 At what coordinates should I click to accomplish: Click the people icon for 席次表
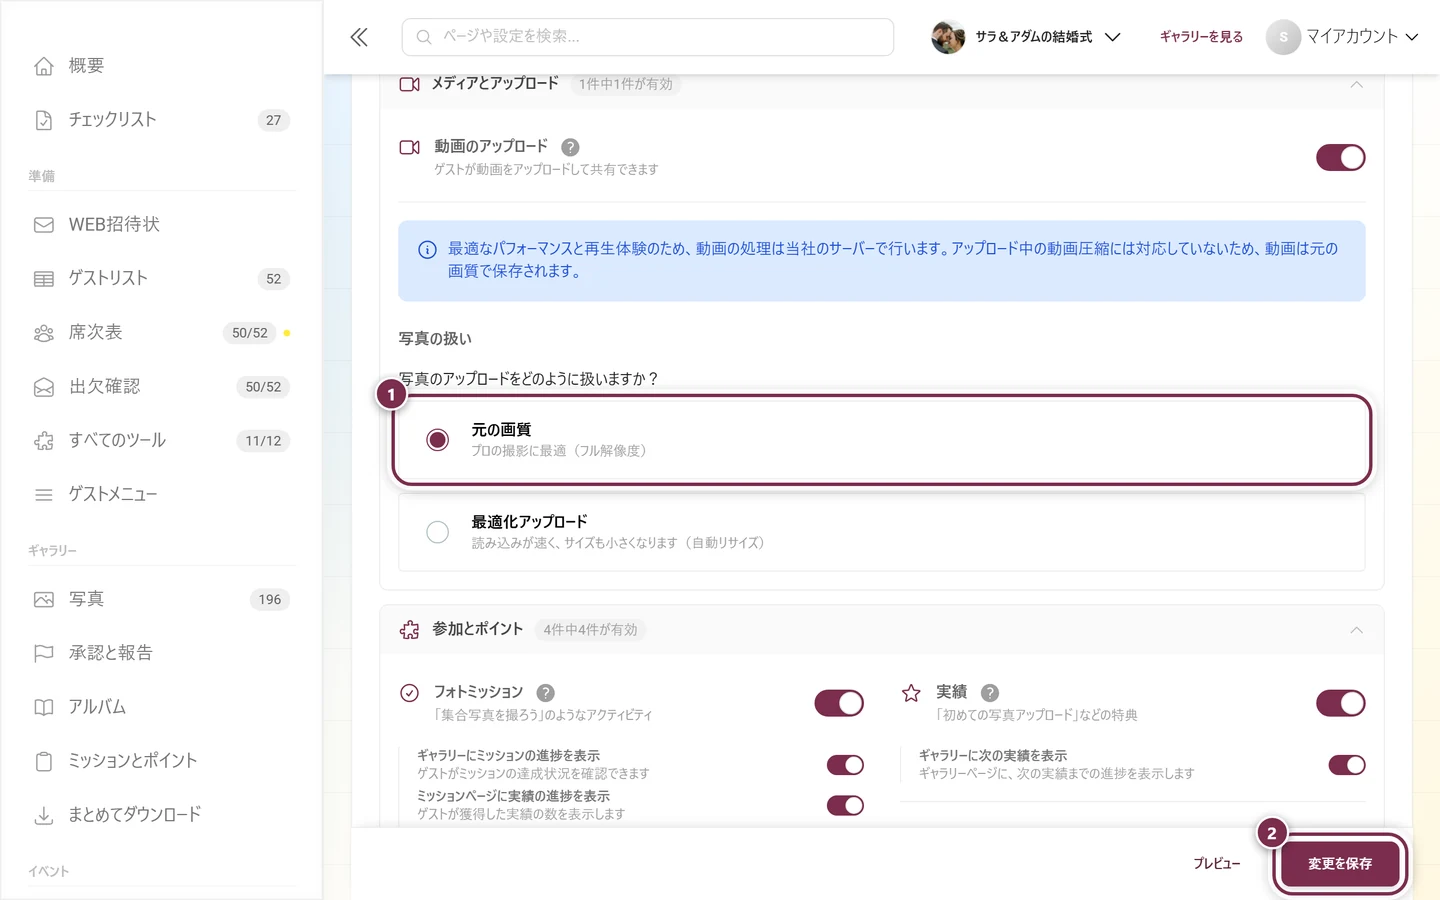(44, 333)
